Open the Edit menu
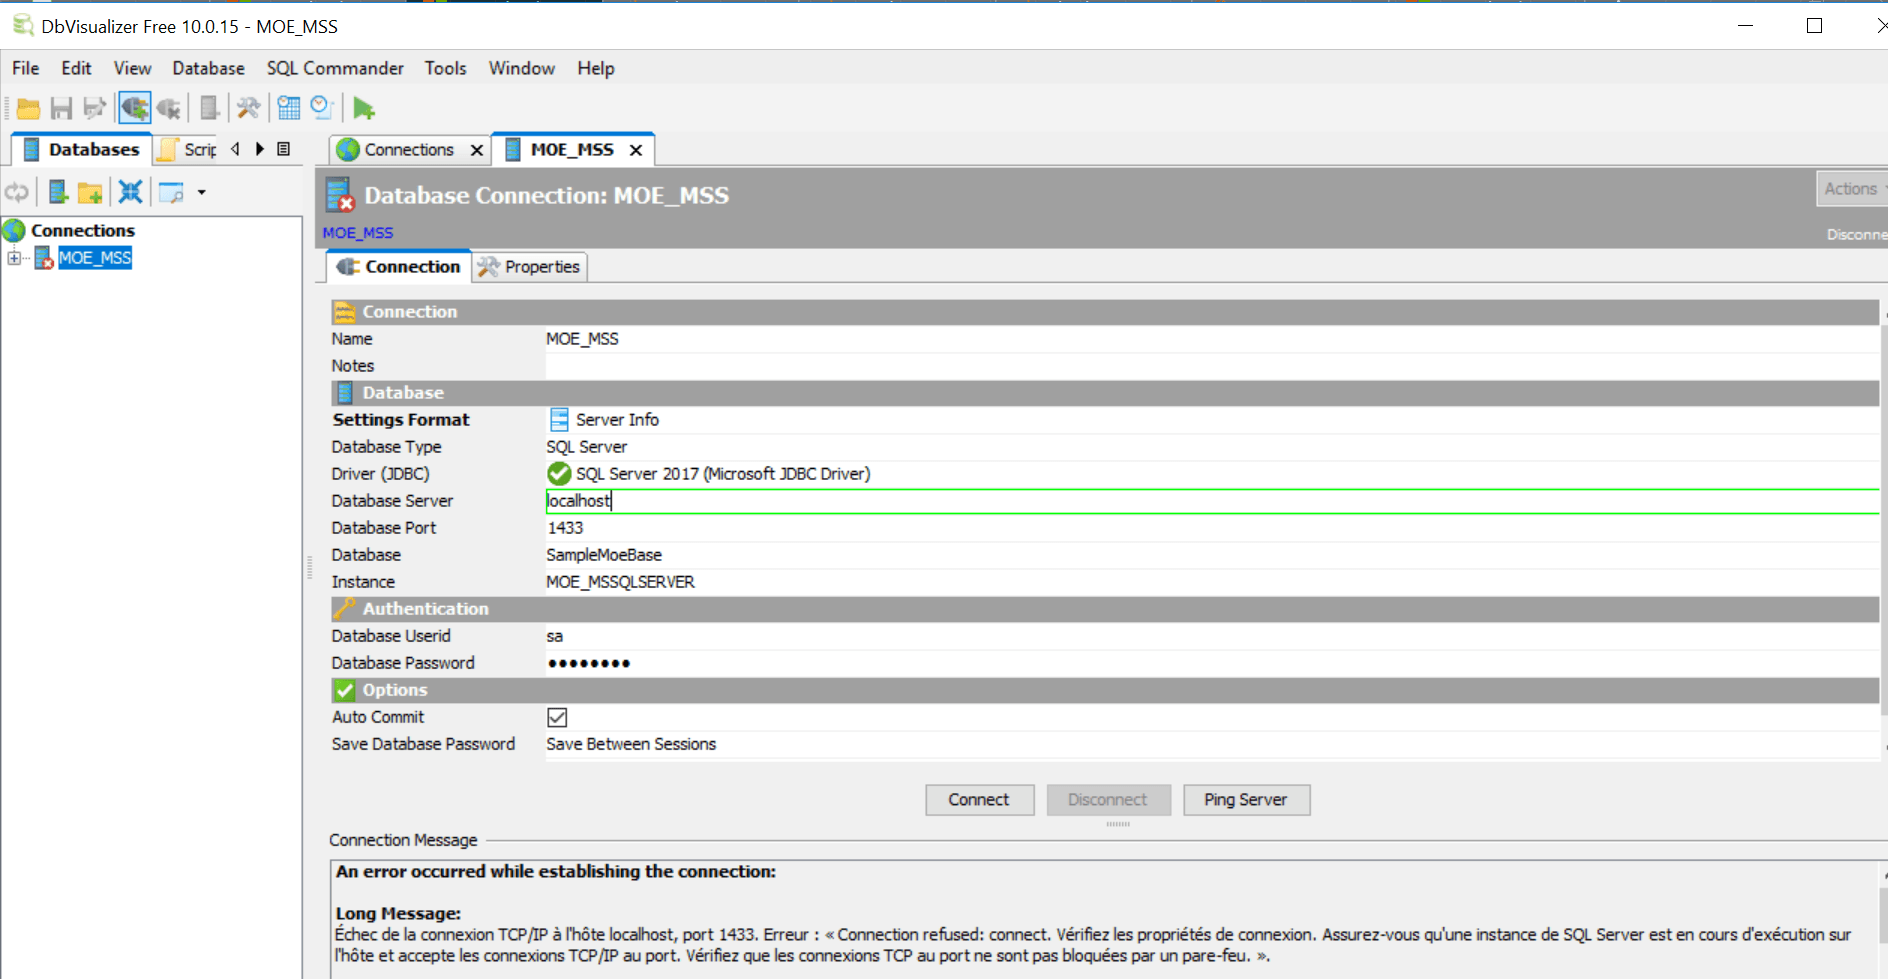This screenshot has width=1888, height=979. (x=76, y=68)
